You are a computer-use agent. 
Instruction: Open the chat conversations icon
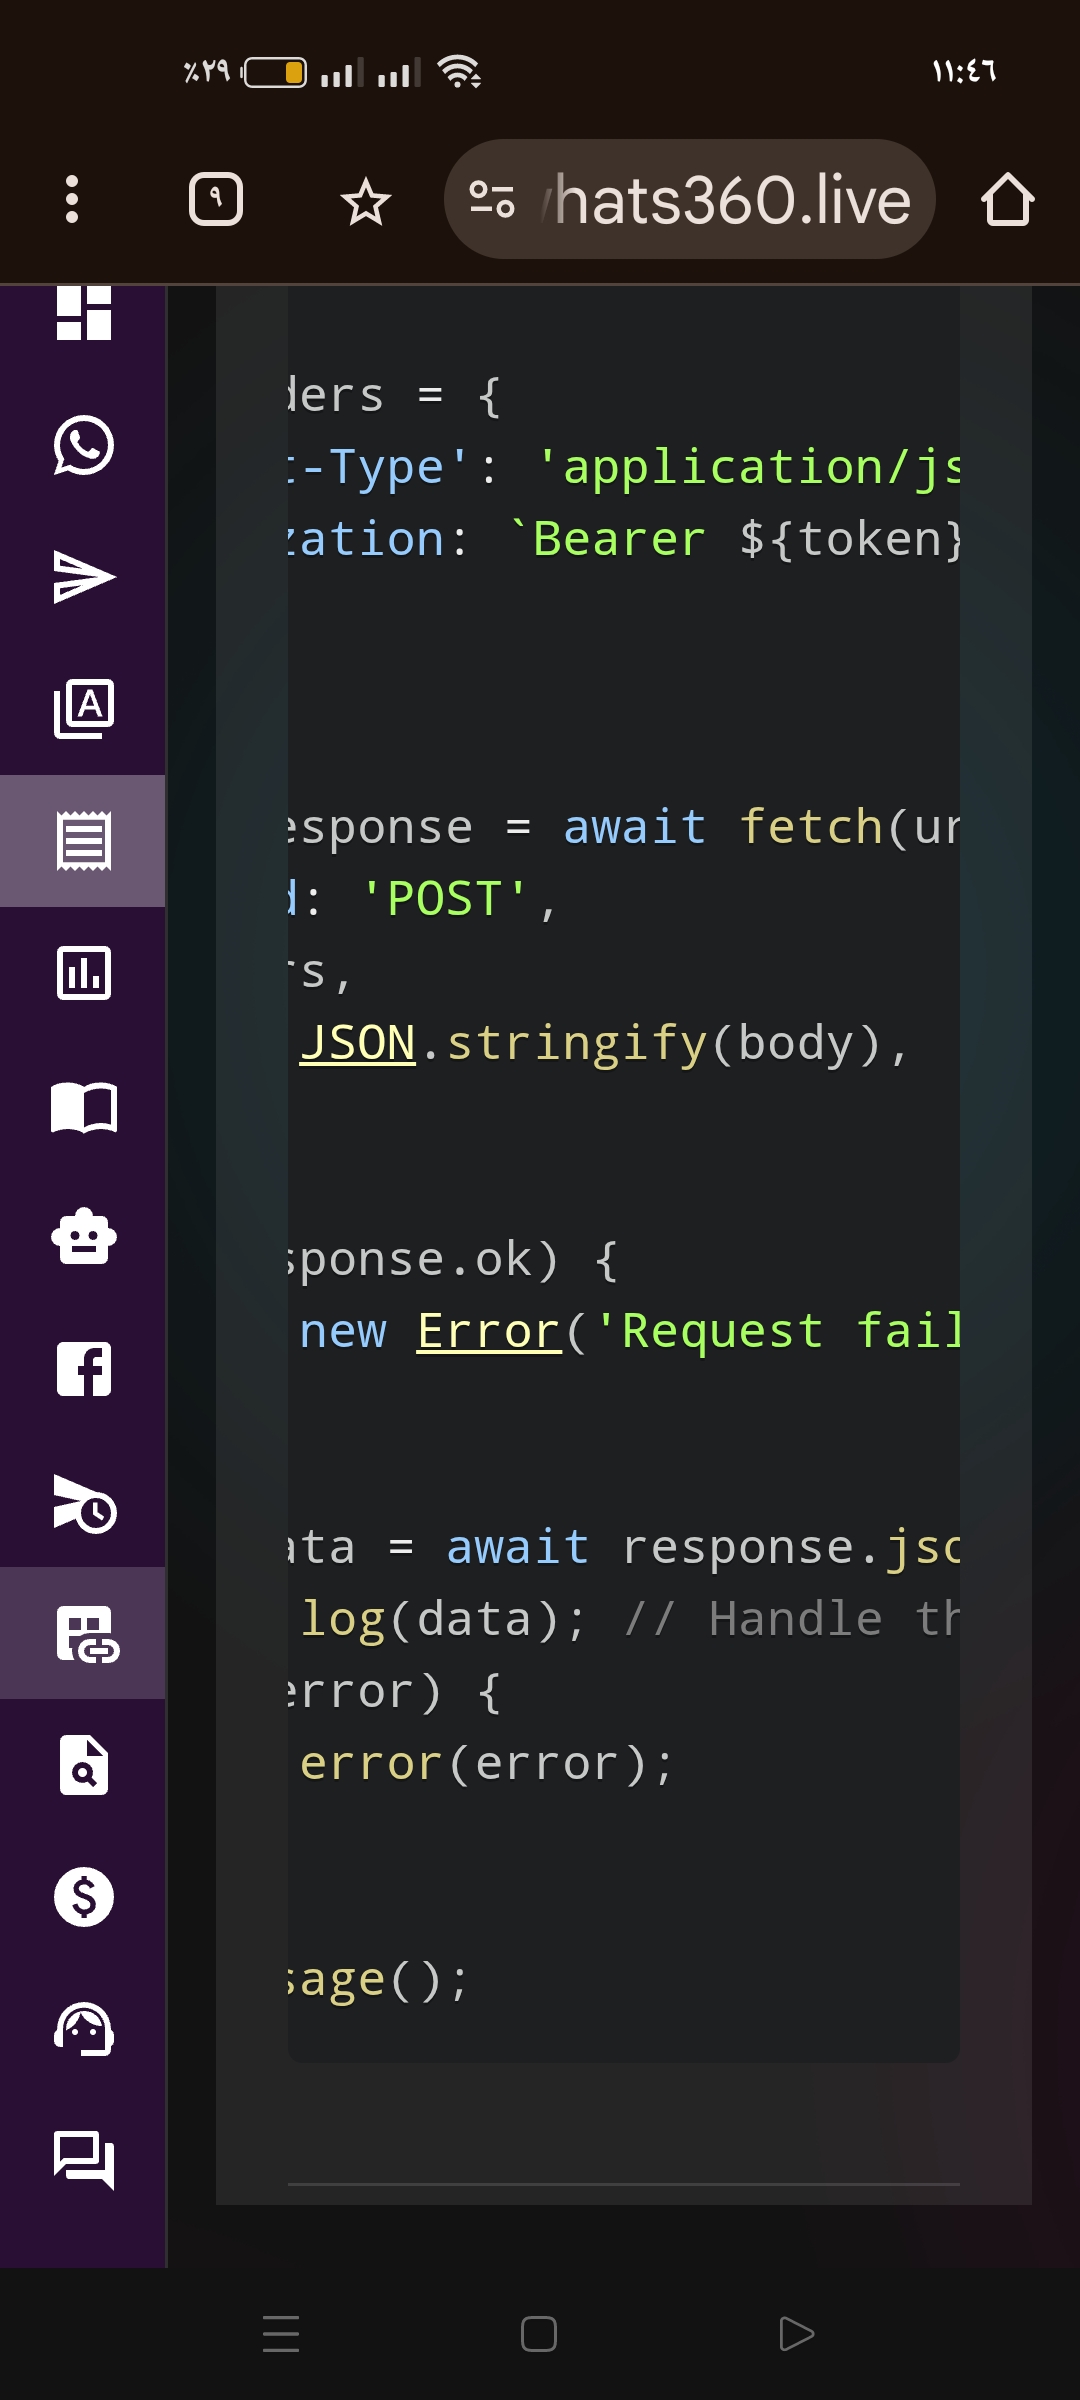pyautogui.click(x=84, y=2161)
